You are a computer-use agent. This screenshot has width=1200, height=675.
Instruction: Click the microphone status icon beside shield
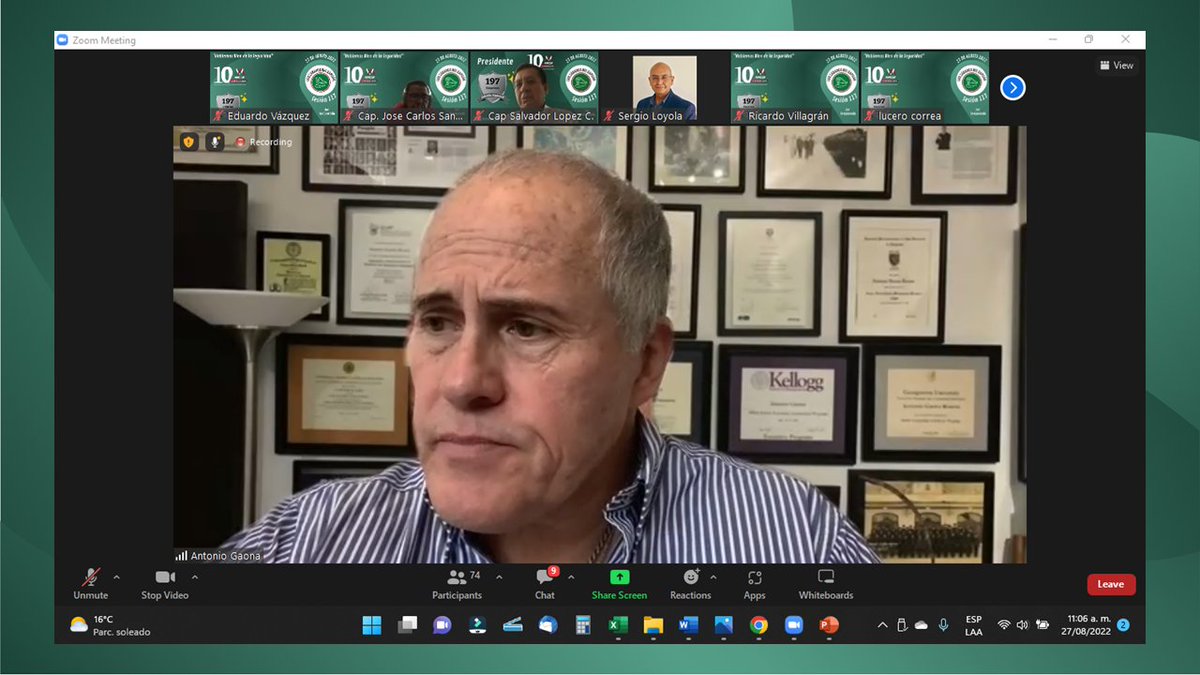pyautogui.click(x=214, y=142)
